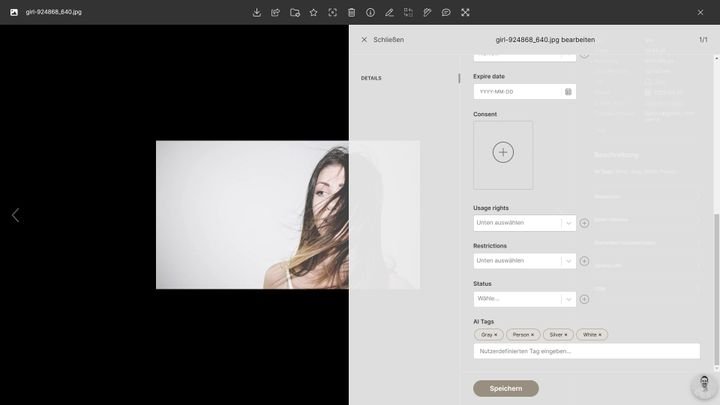Close the edit panel via Schließen

(382, 40)
